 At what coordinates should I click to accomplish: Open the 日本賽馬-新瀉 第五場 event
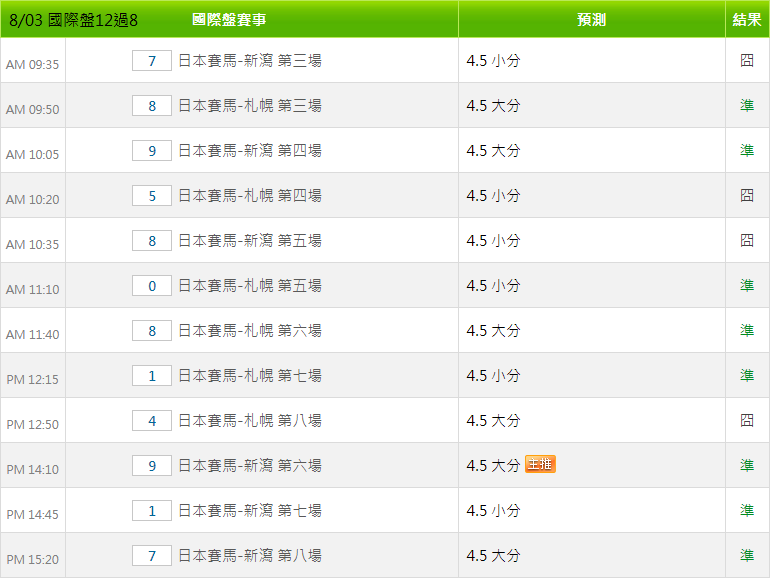click(250, 241)
